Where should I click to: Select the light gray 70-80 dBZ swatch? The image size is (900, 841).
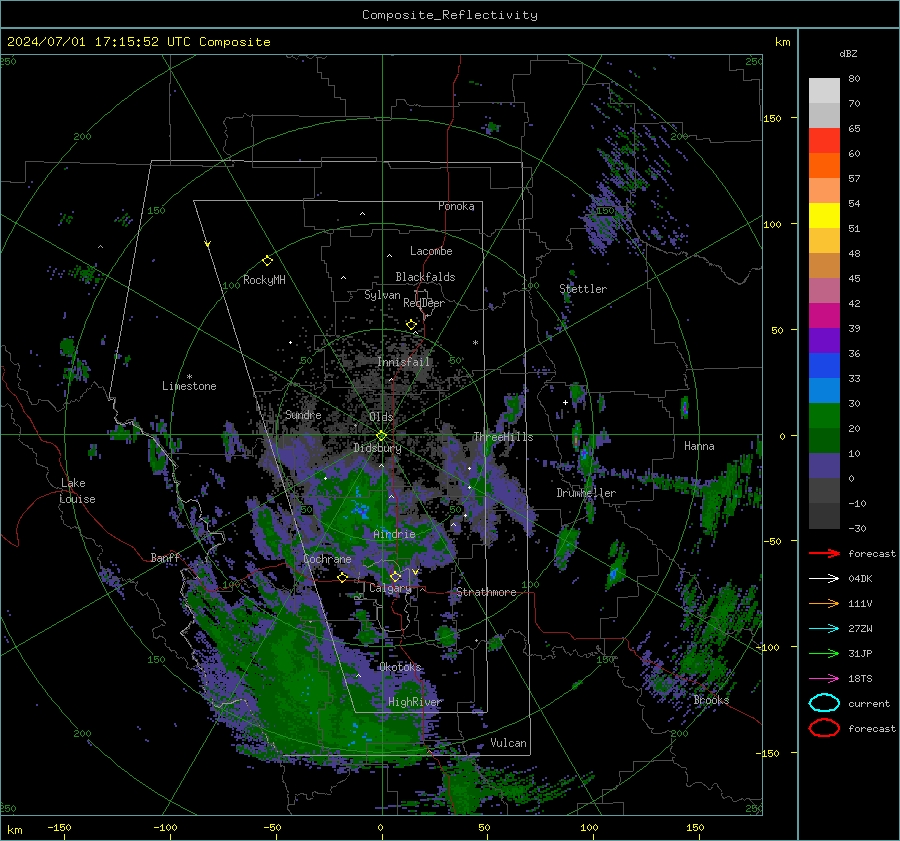[x=824, y=91]
